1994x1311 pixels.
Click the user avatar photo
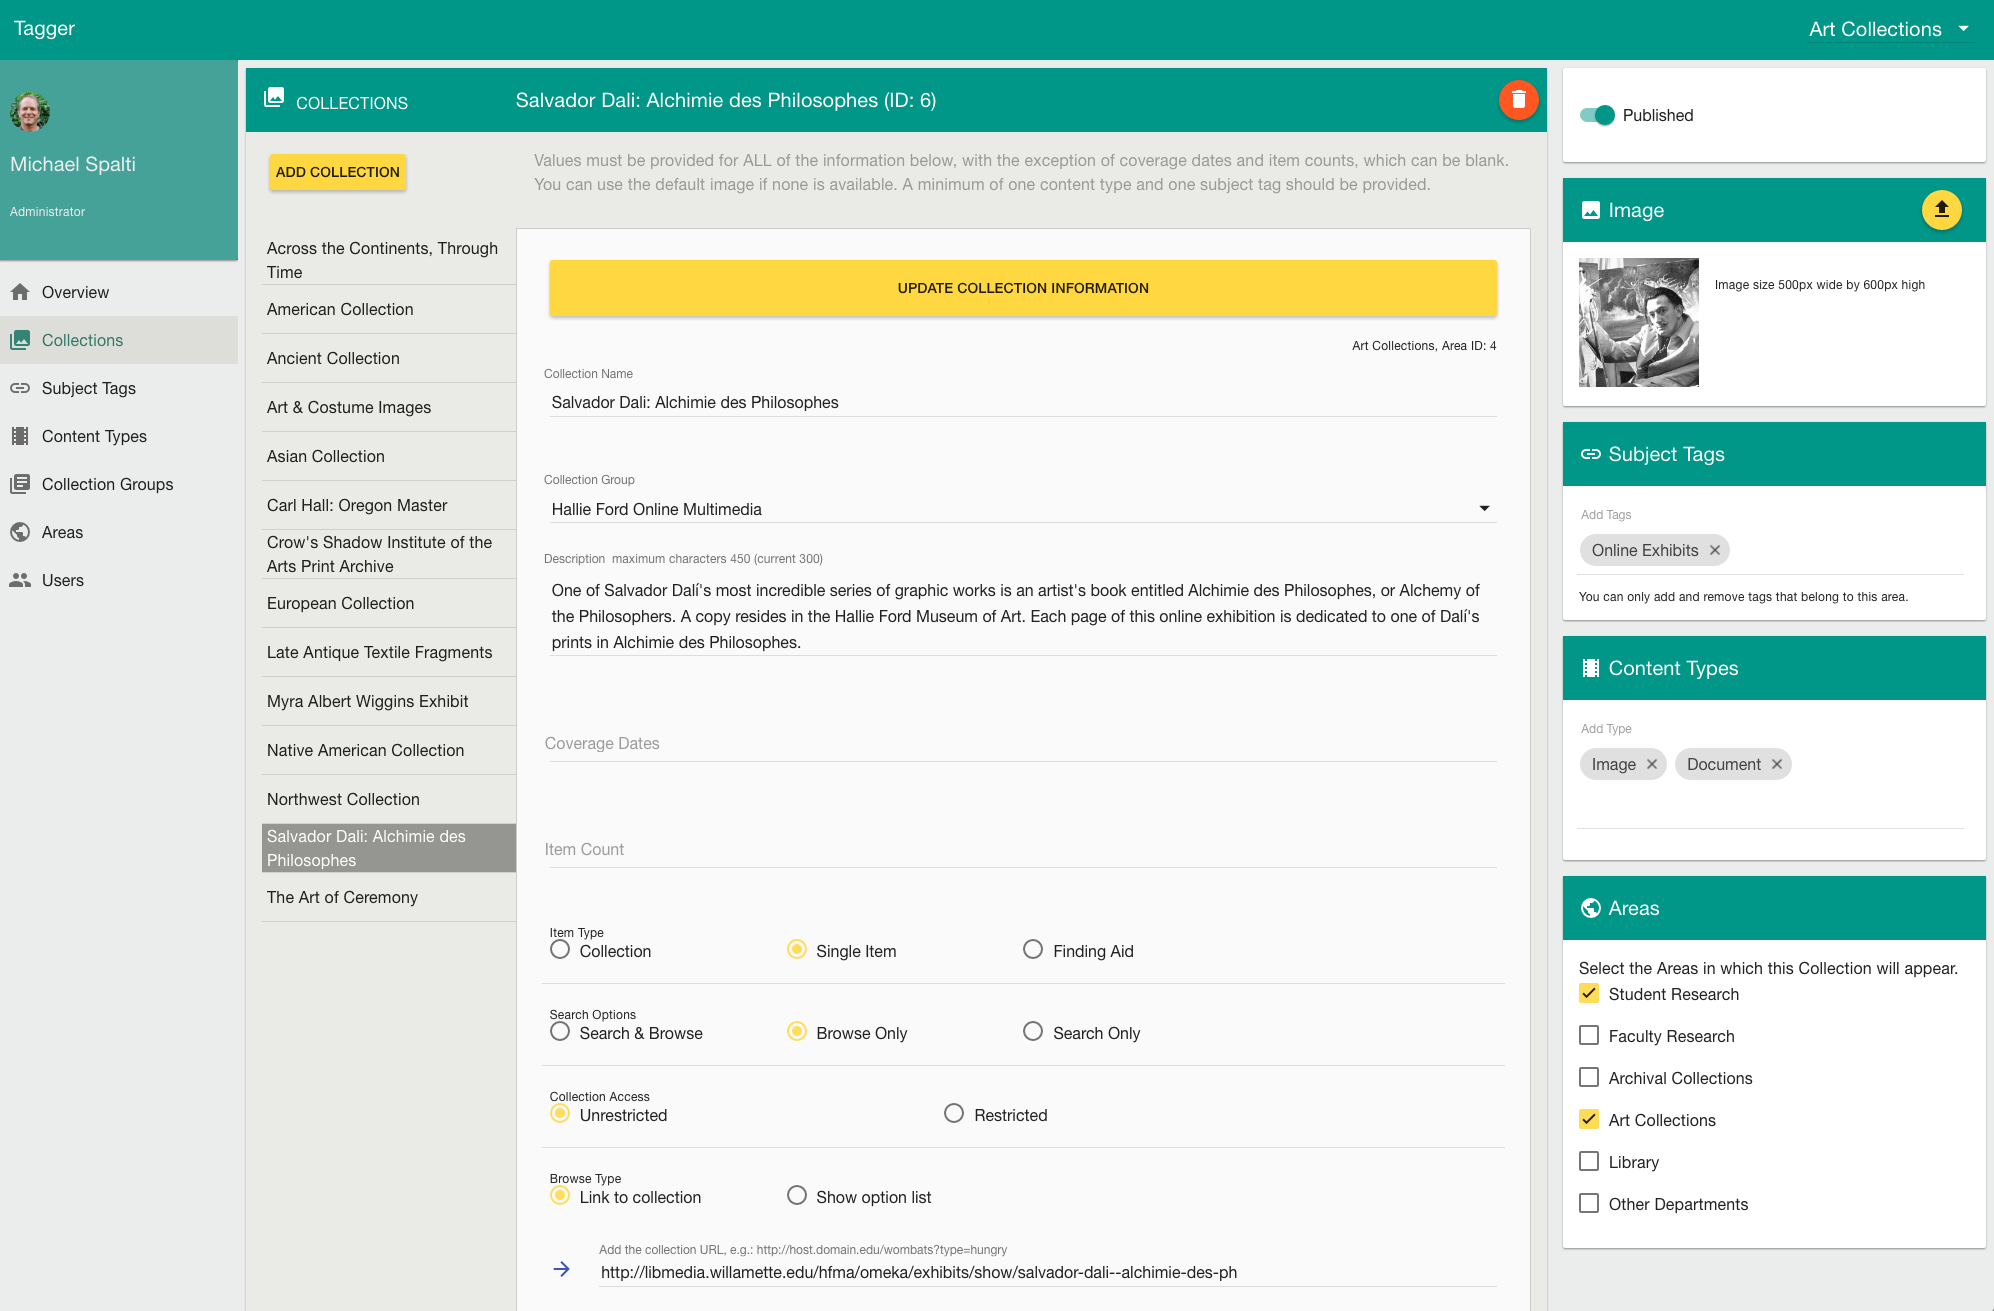pos(30,112)
